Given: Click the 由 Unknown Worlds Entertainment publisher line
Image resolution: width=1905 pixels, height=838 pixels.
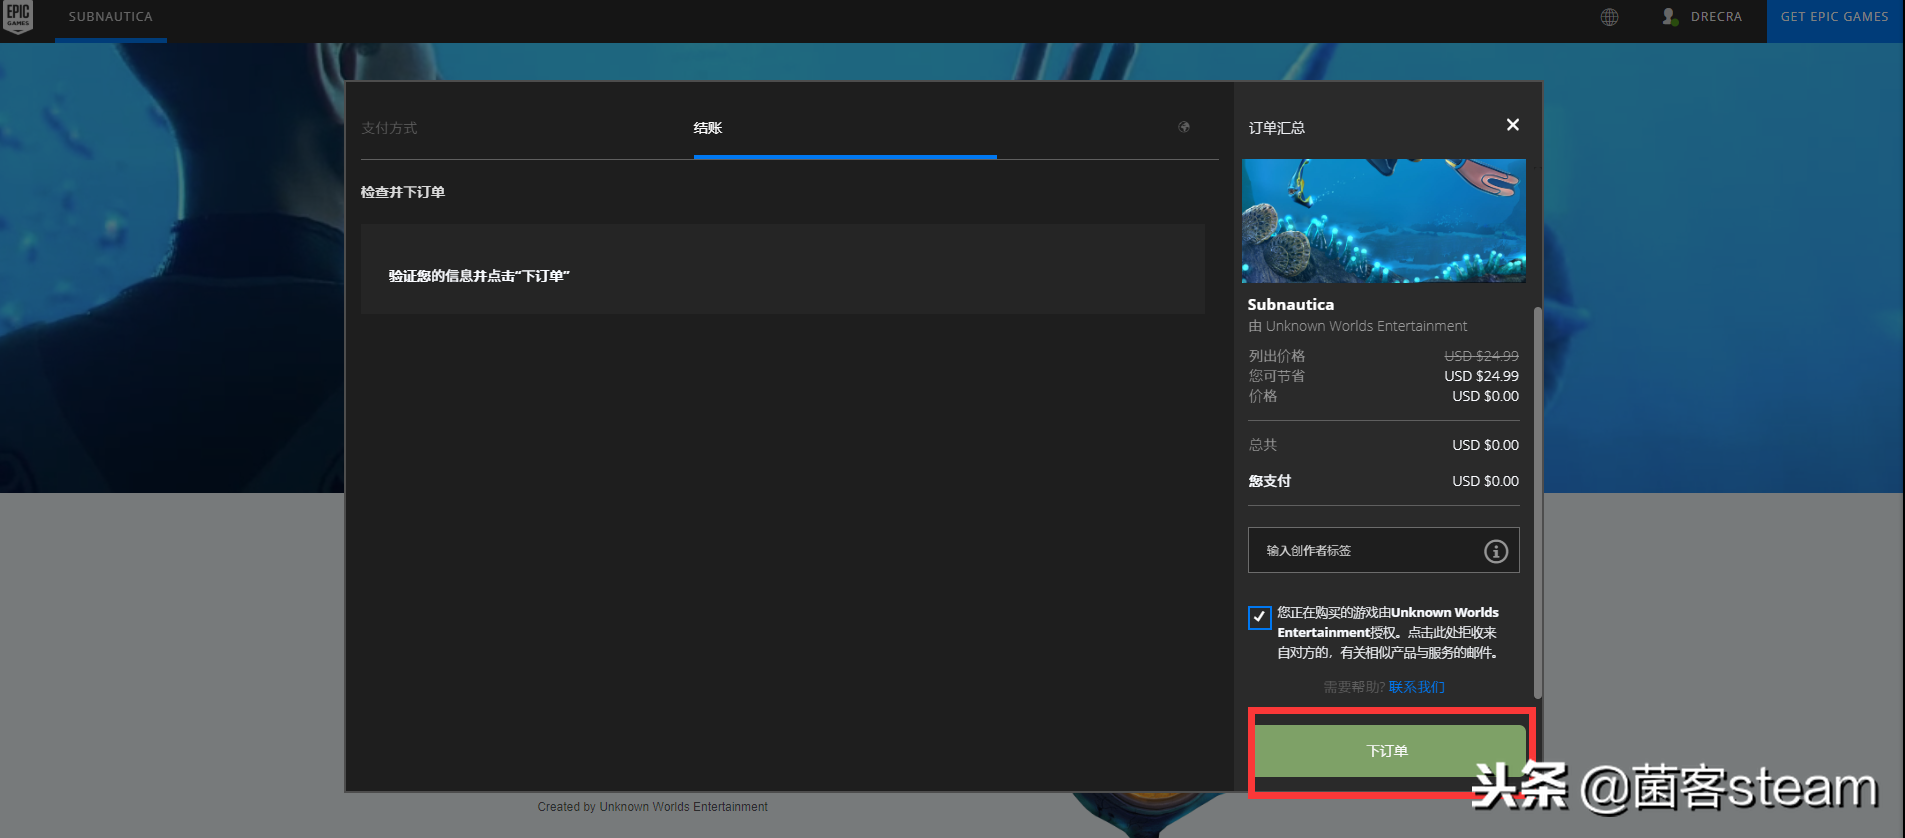Looking at the screenshot, I should (x=1357, y=326).
